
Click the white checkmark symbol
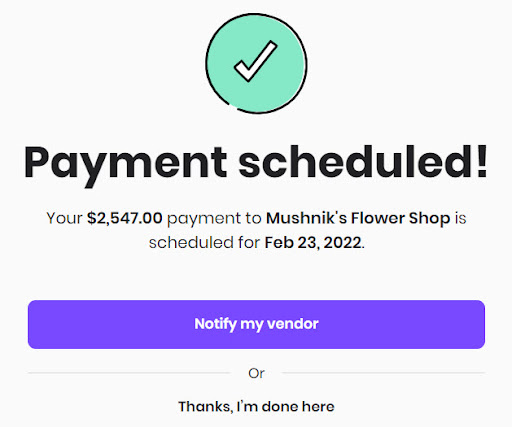[x=256, y=61]
